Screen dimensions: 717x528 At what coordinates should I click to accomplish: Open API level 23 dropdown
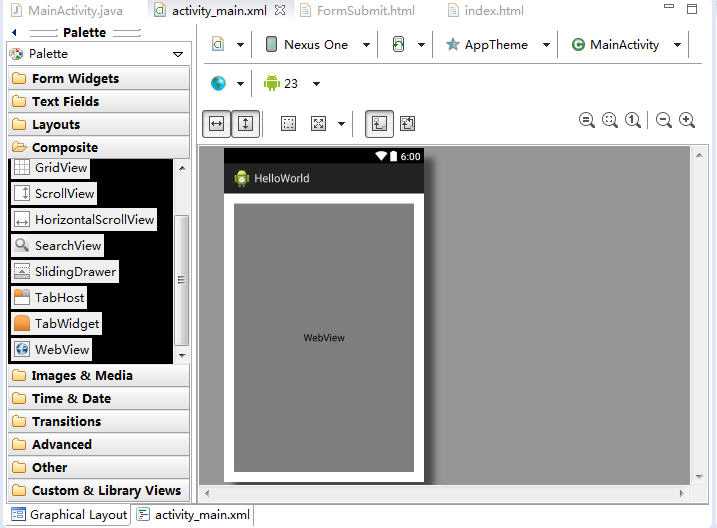tap(316, 84)
